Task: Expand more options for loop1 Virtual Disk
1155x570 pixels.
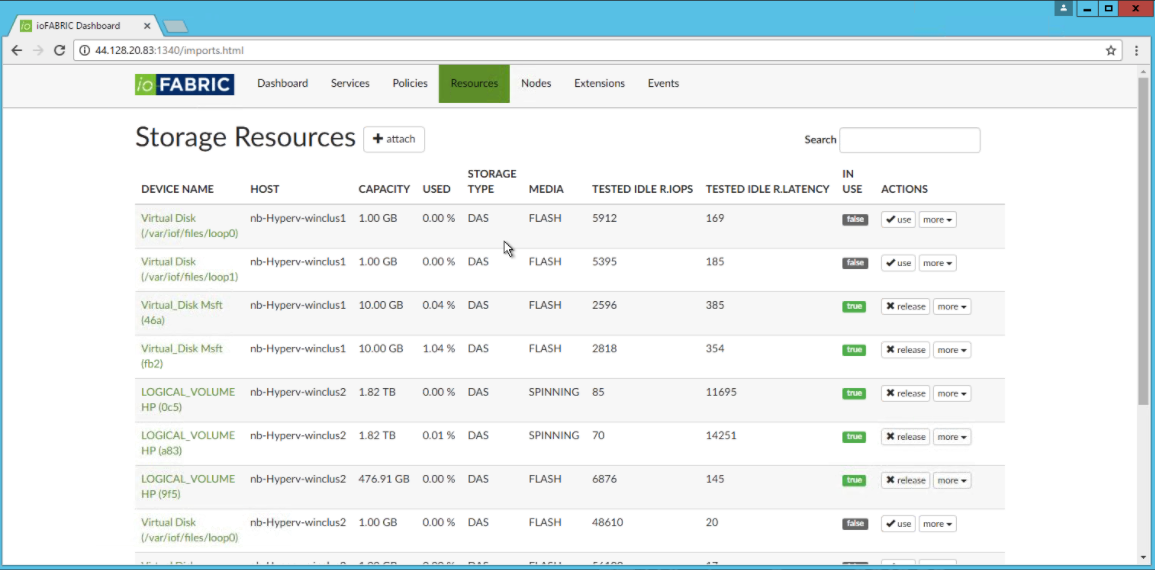Action: tap(937, 263)
